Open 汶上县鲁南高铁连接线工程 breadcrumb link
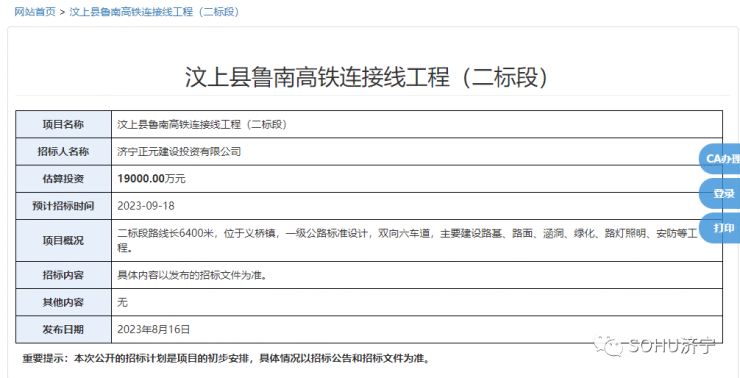Viewport: 740px width, 378px height. [x=154, y=12]
